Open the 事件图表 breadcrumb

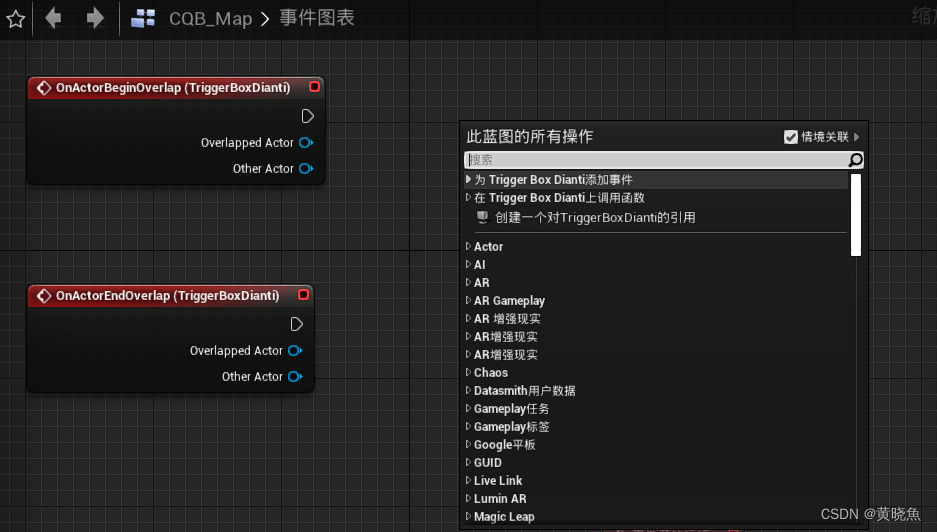(x=317, y=18)
